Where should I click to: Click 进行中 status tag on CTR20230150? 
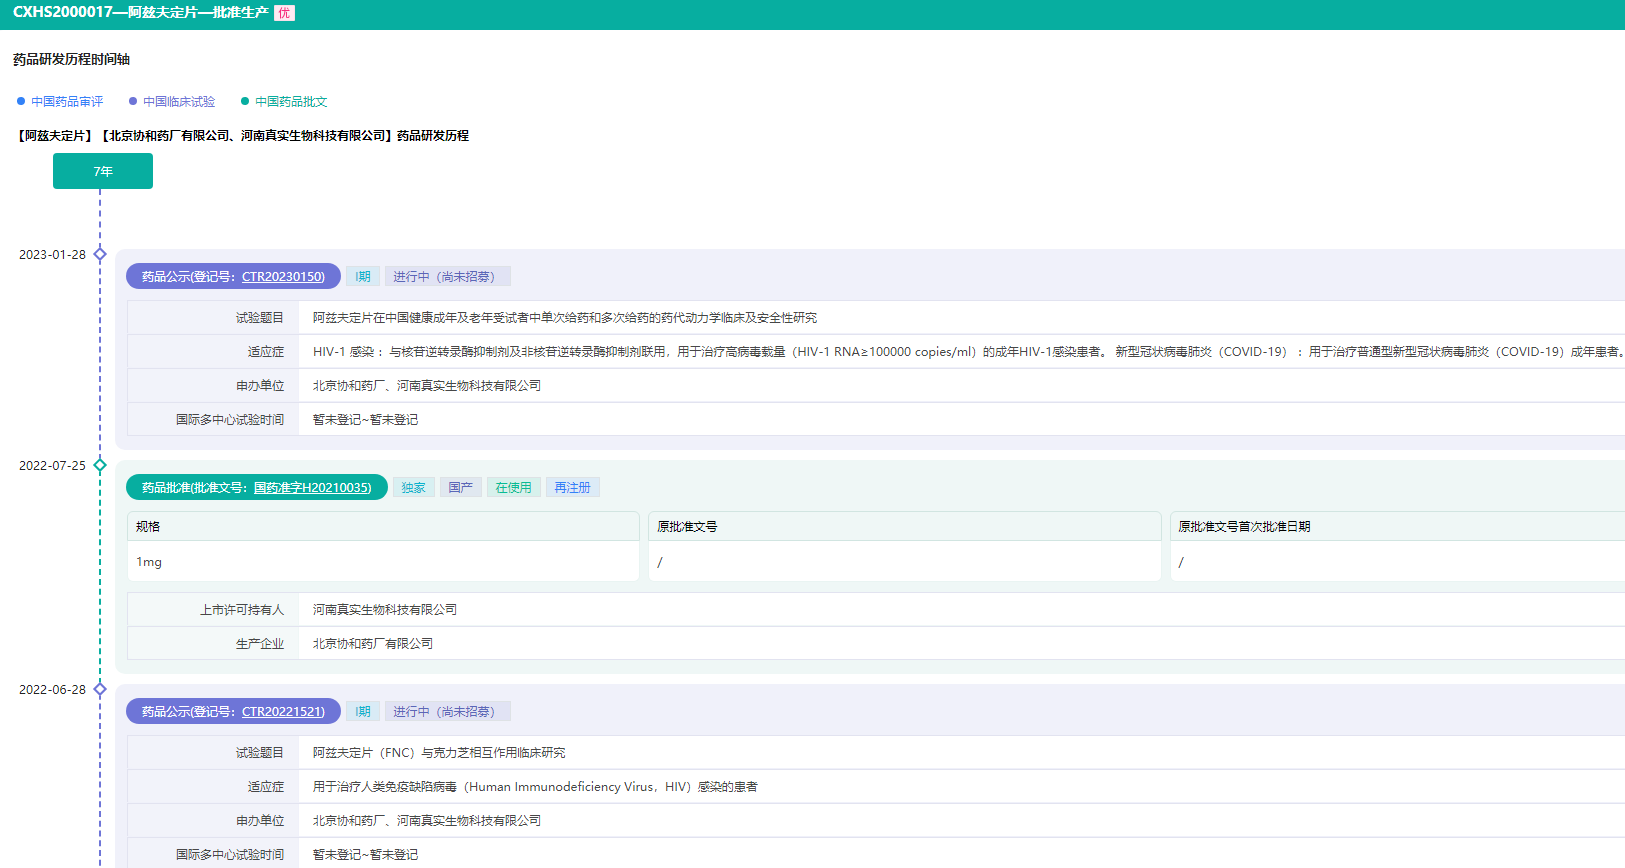446,277
